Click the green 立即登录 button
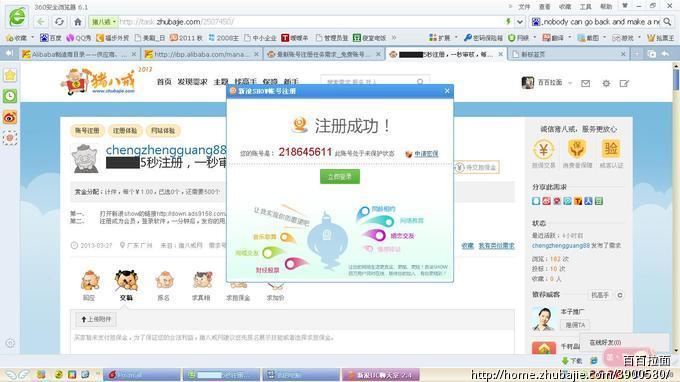This screenshot has width=680, height=382. coord(340,176)
